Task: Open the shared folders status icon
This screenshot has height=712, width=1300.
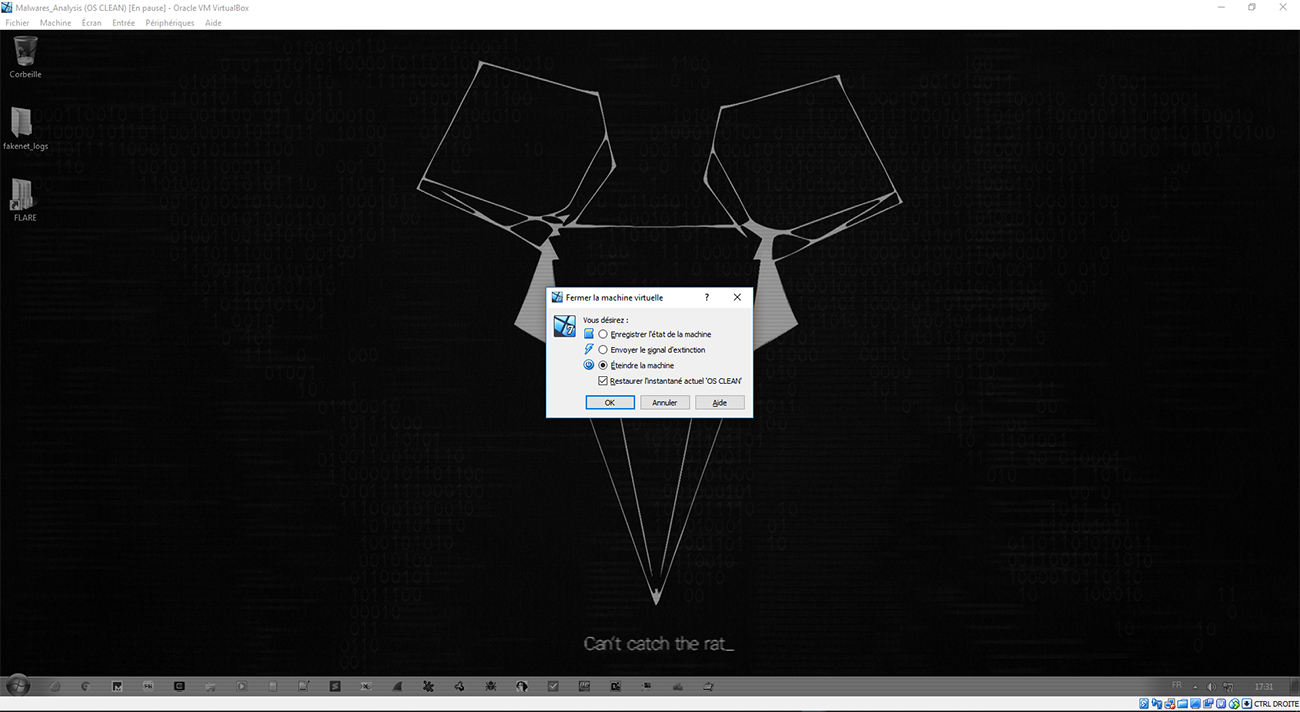Action: [x=1184, y=703]
